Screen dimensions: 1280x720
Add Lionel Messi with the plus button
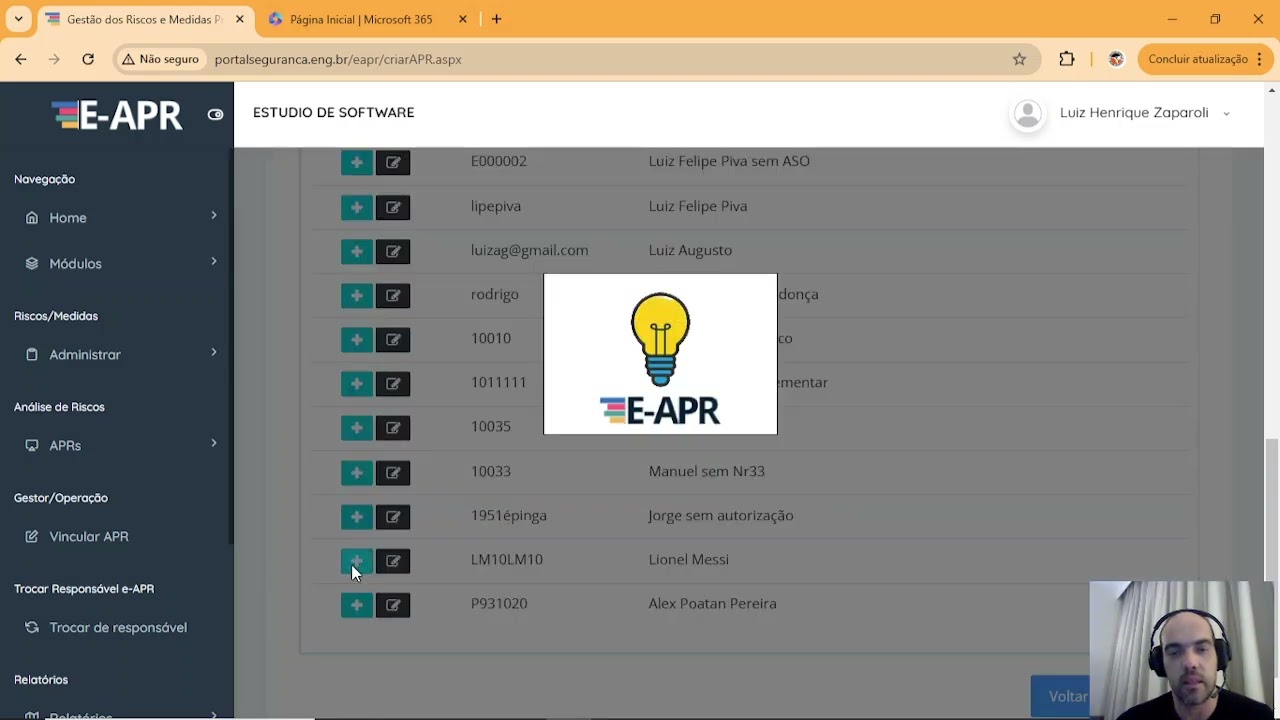point(357,560)
